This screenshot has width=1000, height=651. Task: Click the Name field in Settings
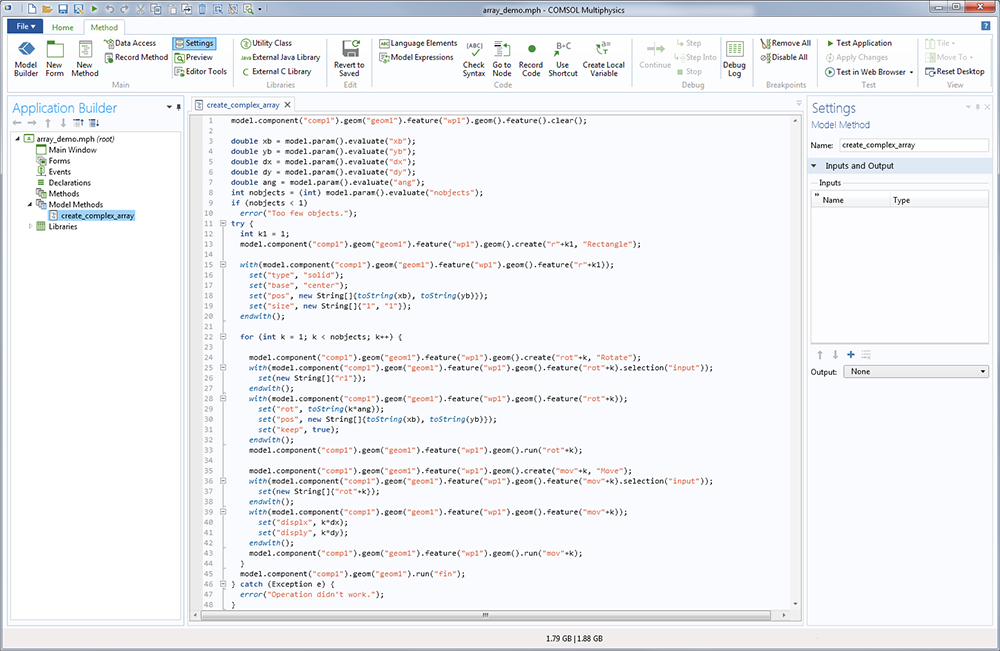[x=913, y=145]
